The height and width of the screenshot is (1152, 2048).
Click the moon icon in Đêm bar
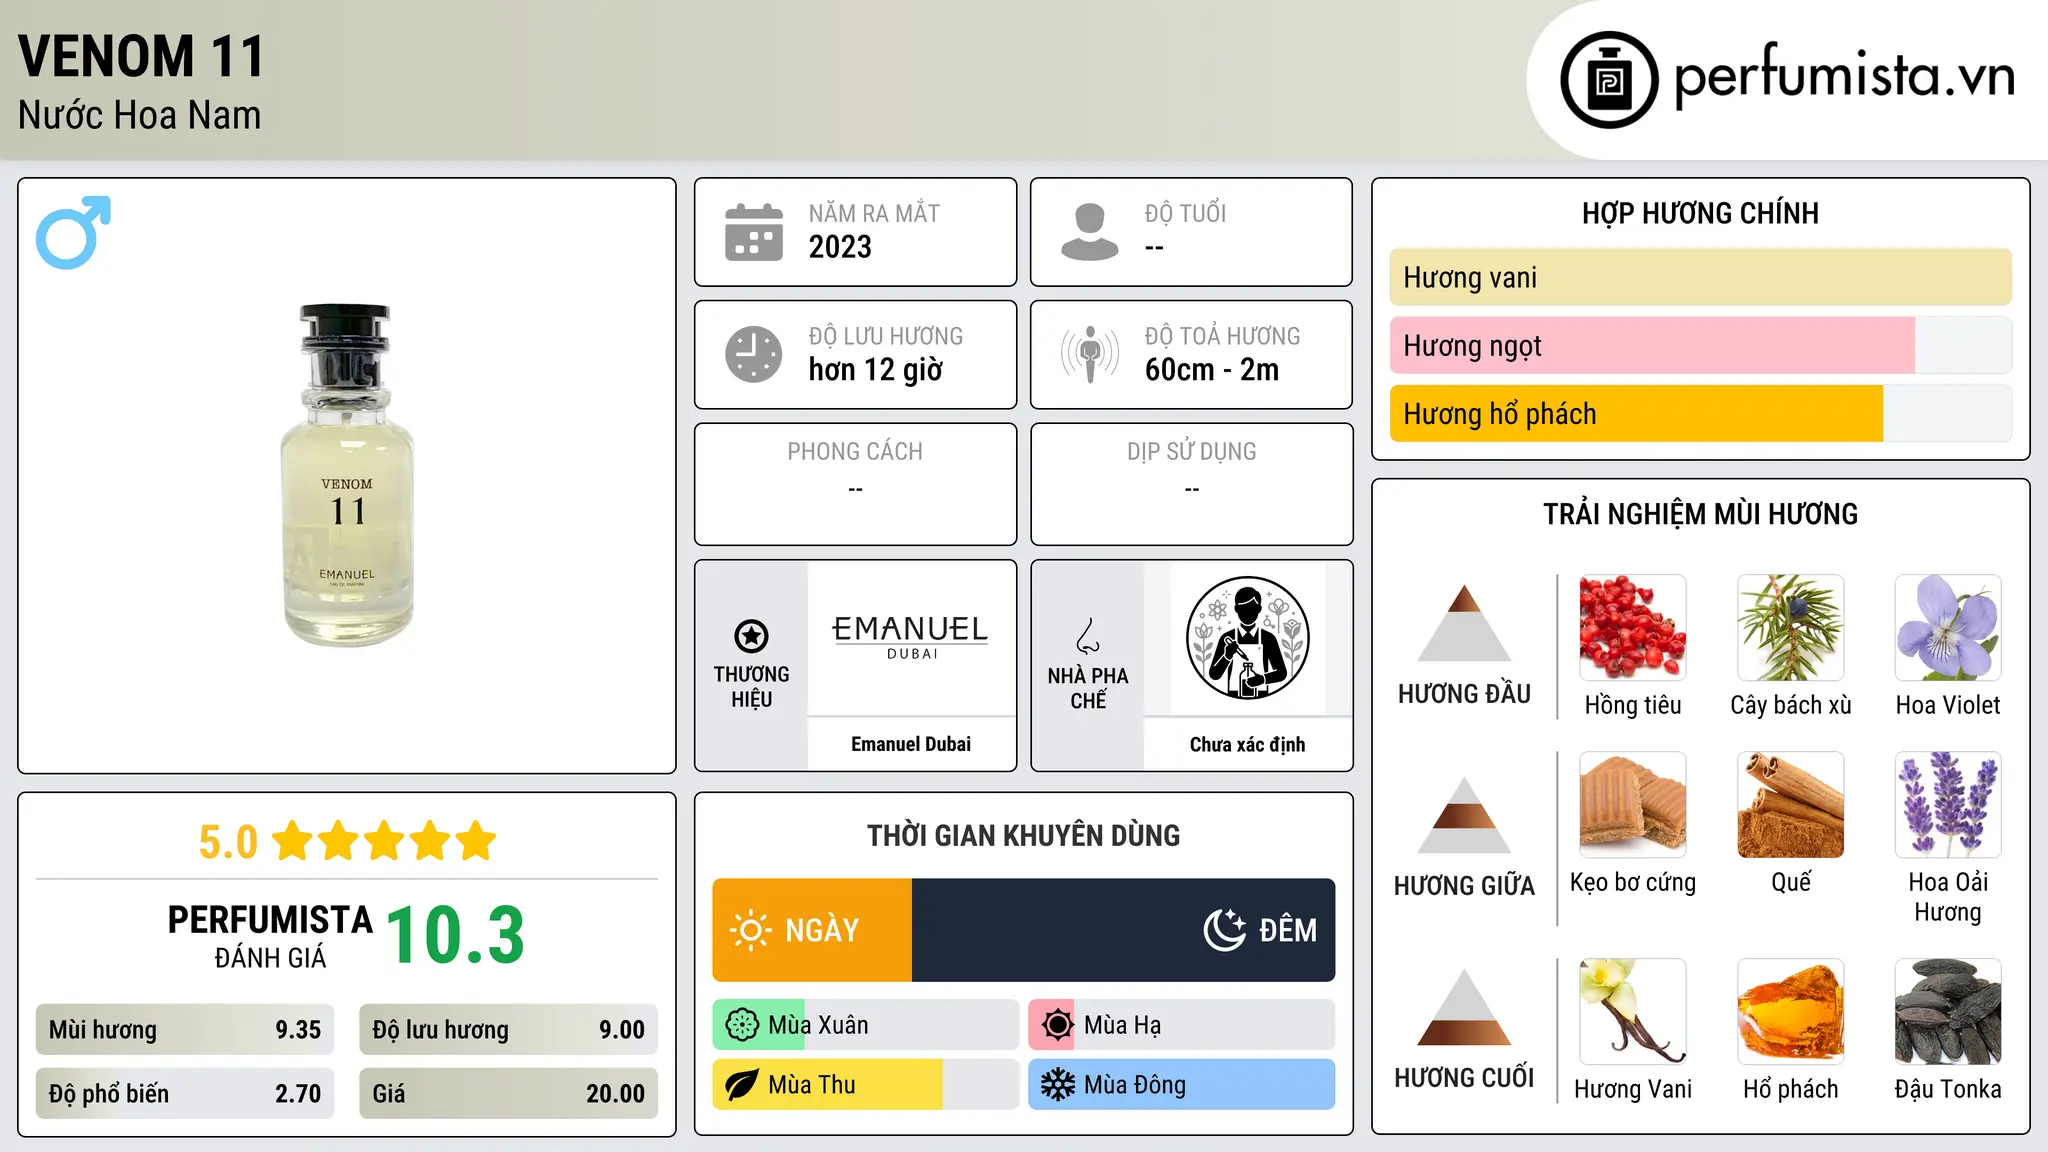pos(1224,930)
